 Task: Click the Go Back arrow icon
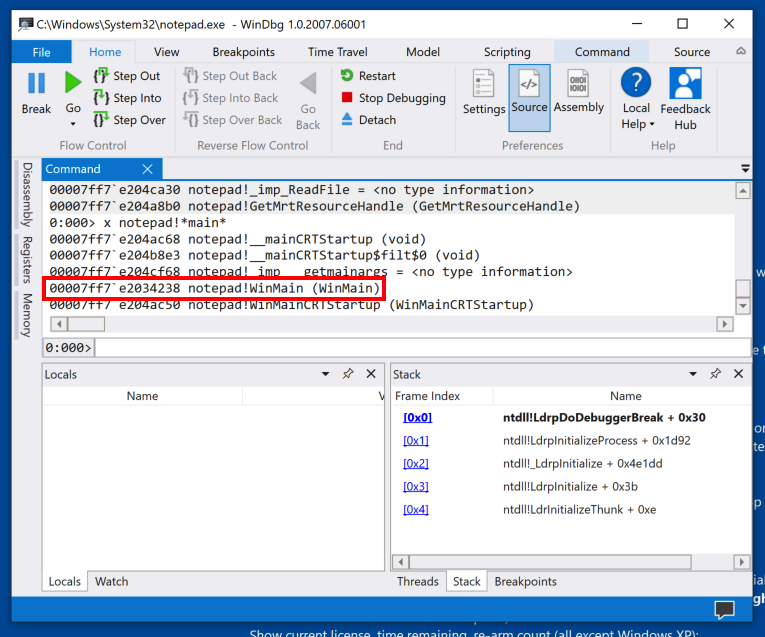coord(308,83)
